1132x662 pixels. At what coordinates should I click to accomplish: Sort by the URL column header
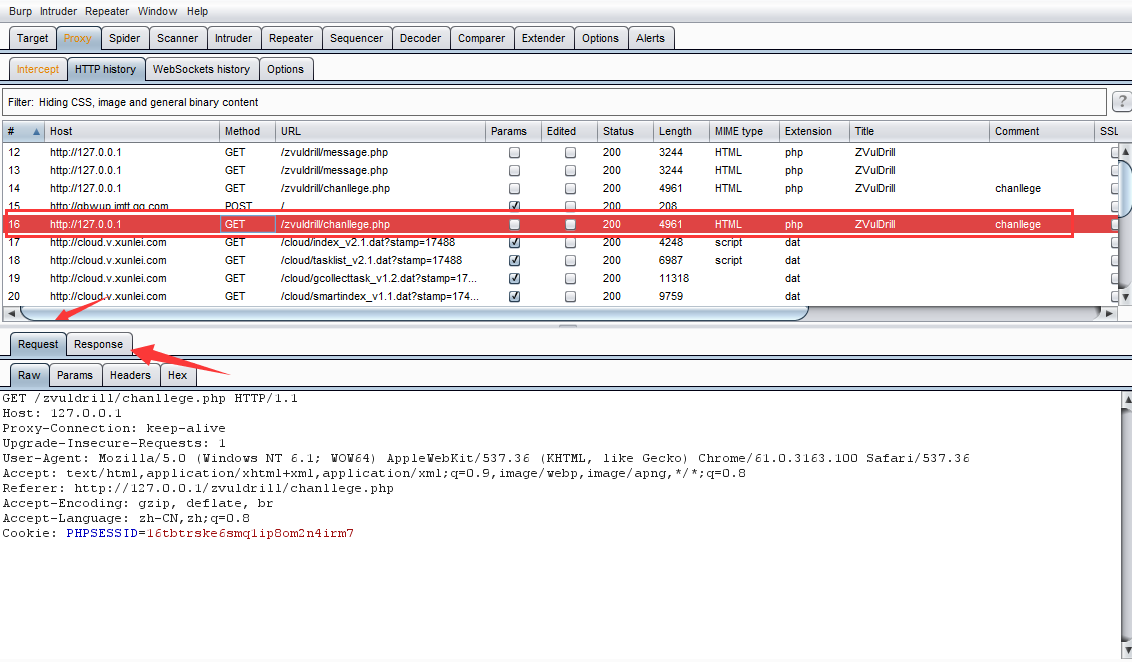point(380,131)
